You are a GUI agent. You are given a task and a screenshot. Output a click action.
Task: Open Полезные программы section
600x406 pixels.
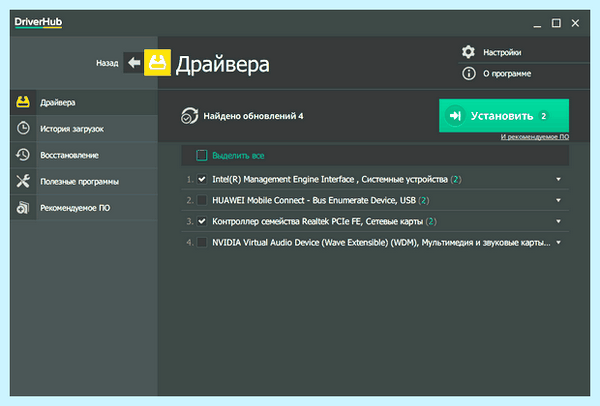(84, 181)
